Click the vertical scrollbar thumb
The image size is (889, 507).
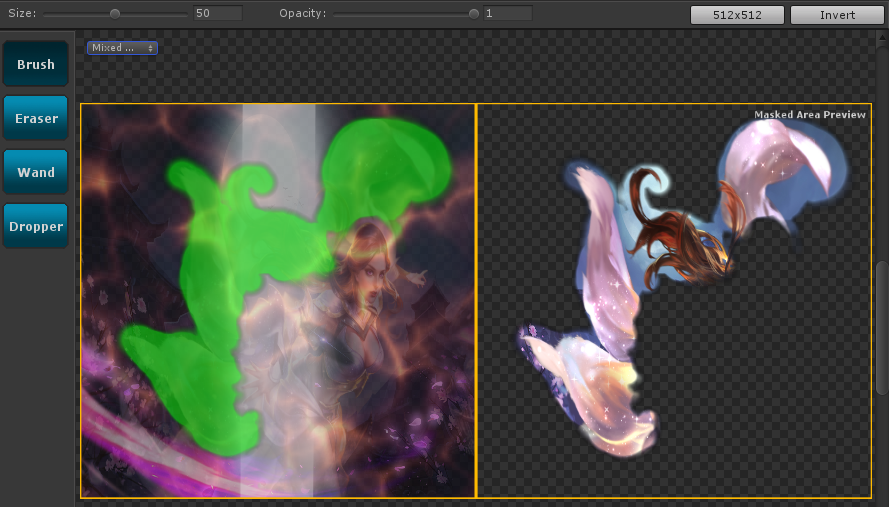882,328
